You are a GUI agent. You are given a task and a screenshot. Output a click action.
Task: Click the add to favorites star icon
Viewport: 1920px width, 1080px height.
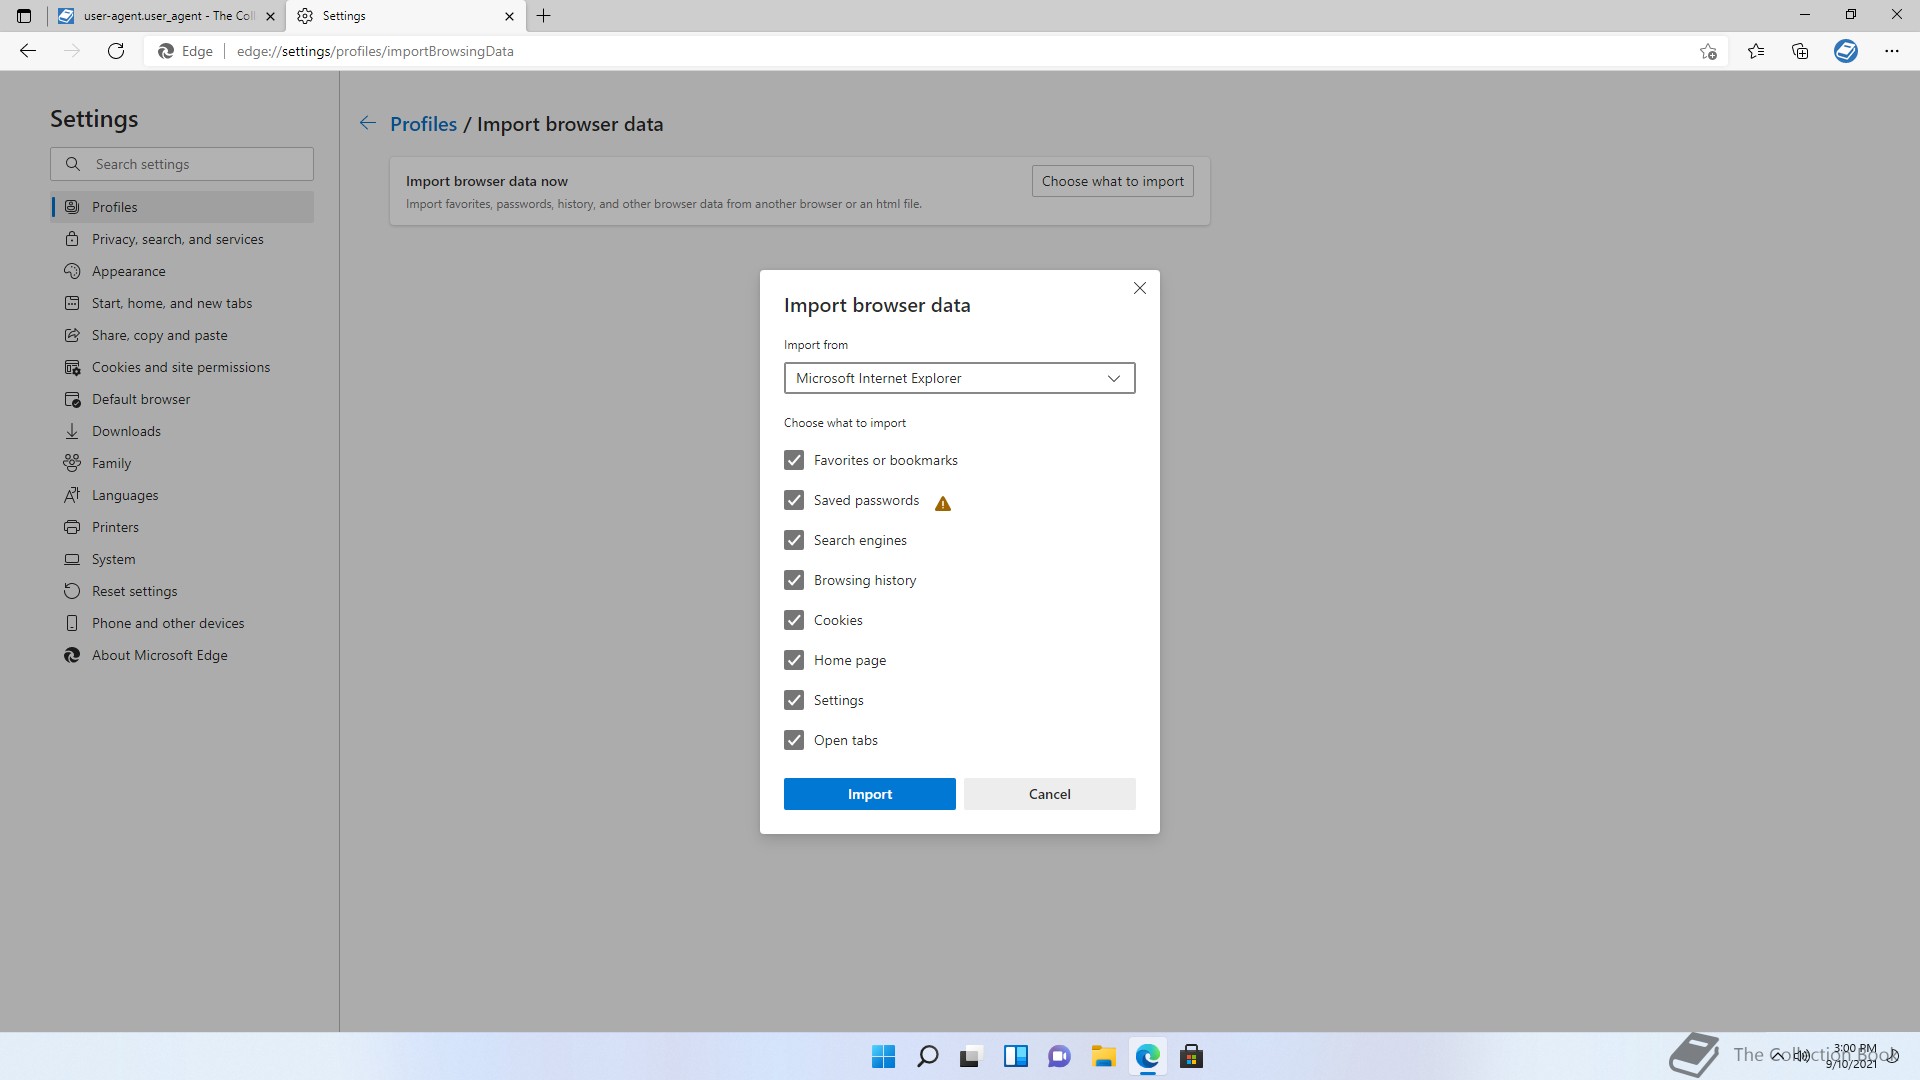click(x=1708, y=51)
